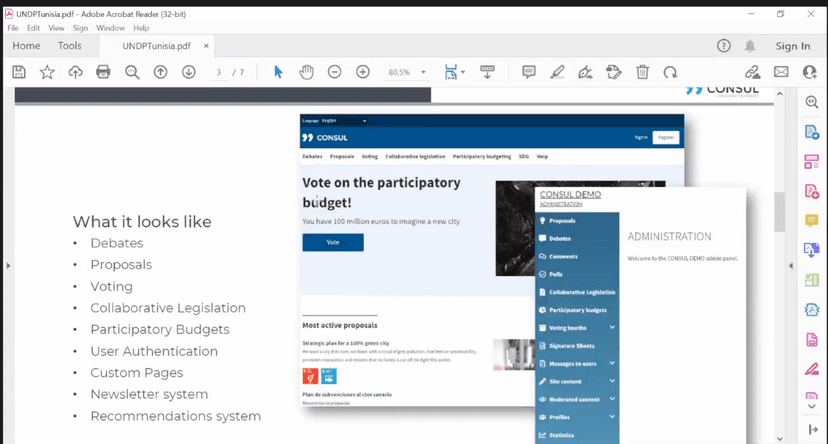Click the "Participatory Budgets" bullet text
Viewport: 828px width, 444px height.
(160, 329)
